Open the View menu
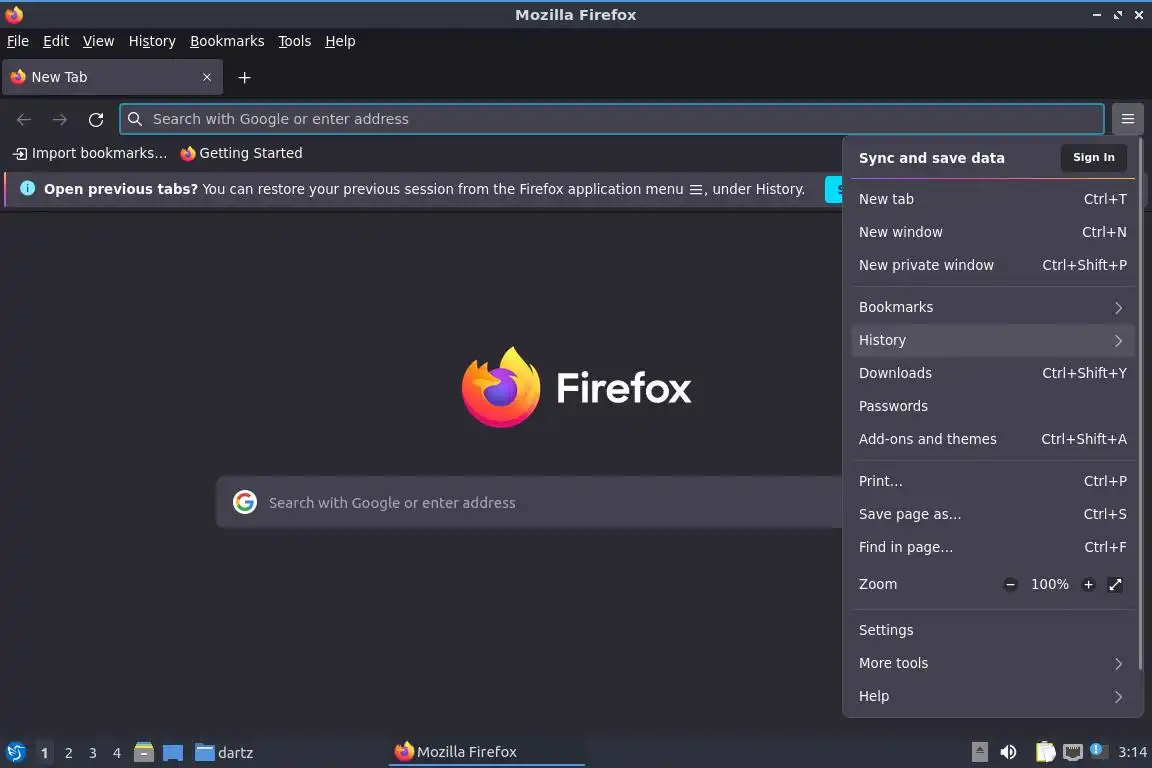Screen dimensions: 1152x768 (x=98, y=41)
